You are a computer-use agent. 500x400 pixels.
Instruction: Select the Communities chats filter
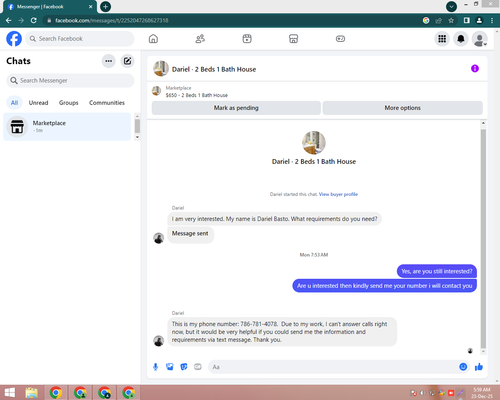tap(107, 103)
